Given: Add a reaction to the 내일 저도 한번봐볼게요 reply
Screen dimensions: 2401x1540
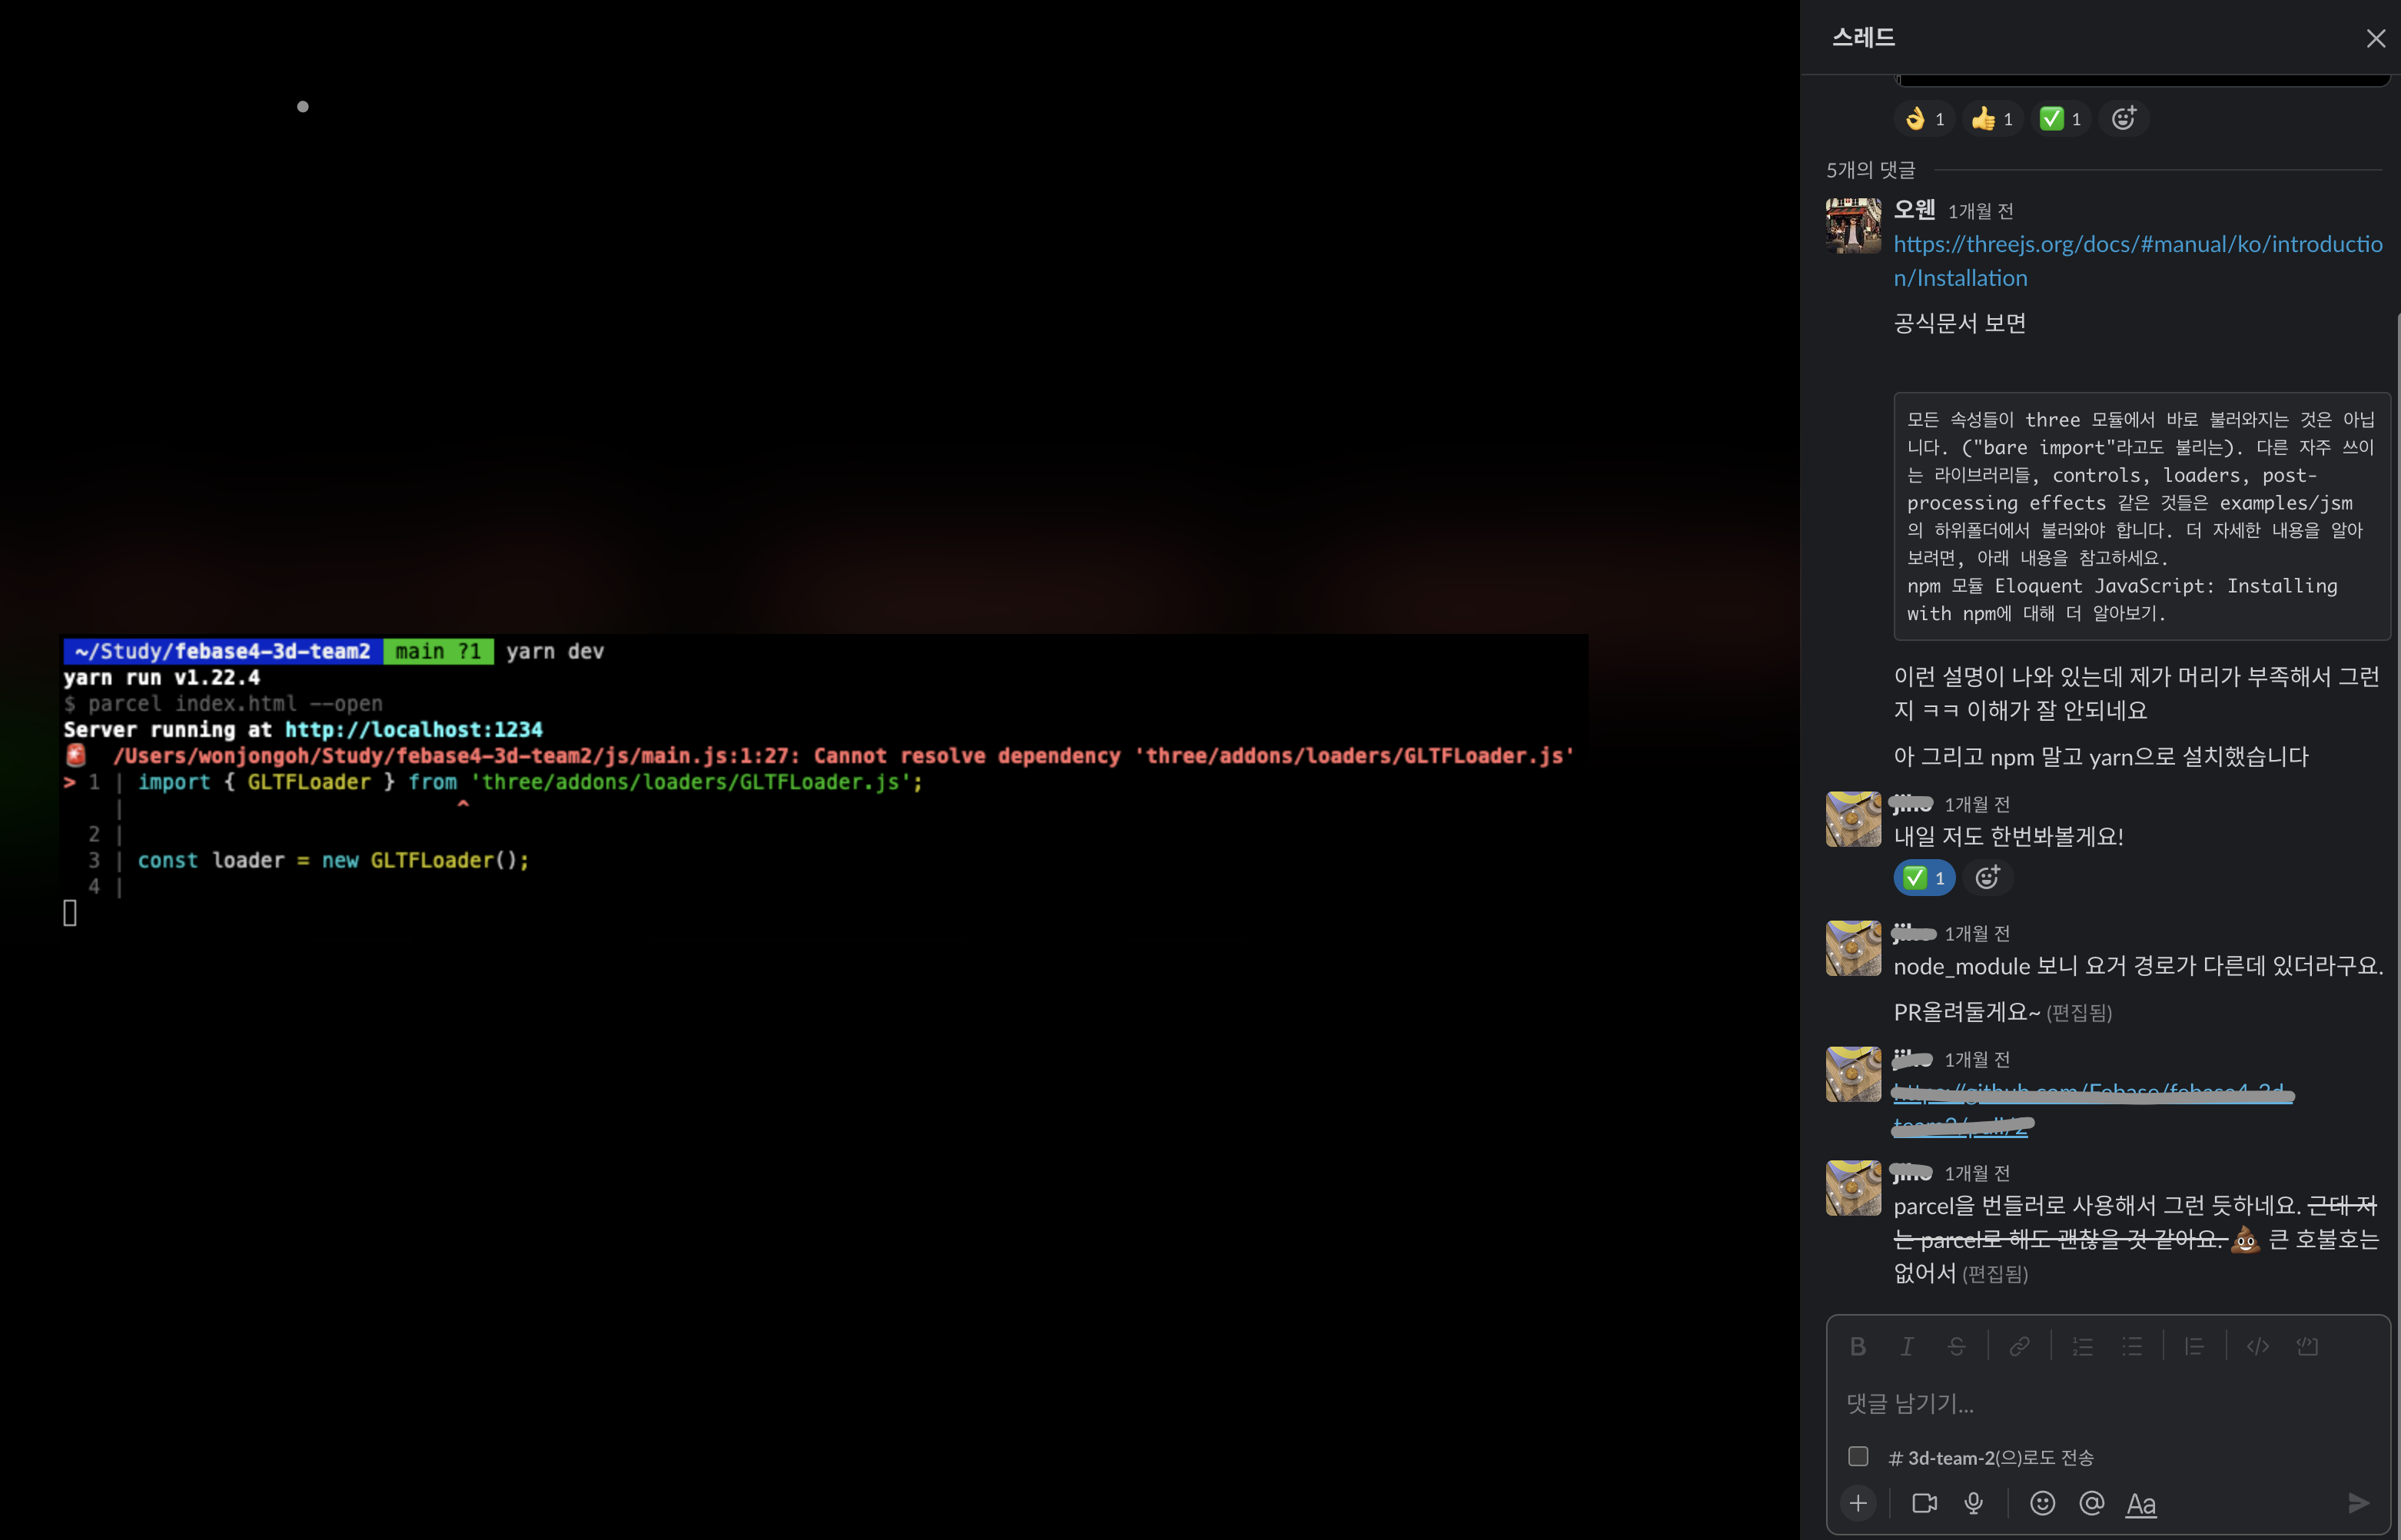Looking at the screenshot, I should point(1987,877).
